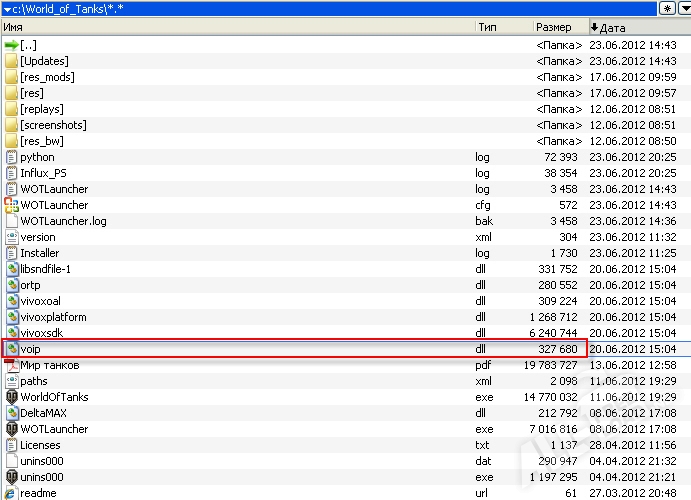This screenshot has height=500, width=691.
Task: Click the green up-arrow parent directory icon
Action: coord(11,45)
